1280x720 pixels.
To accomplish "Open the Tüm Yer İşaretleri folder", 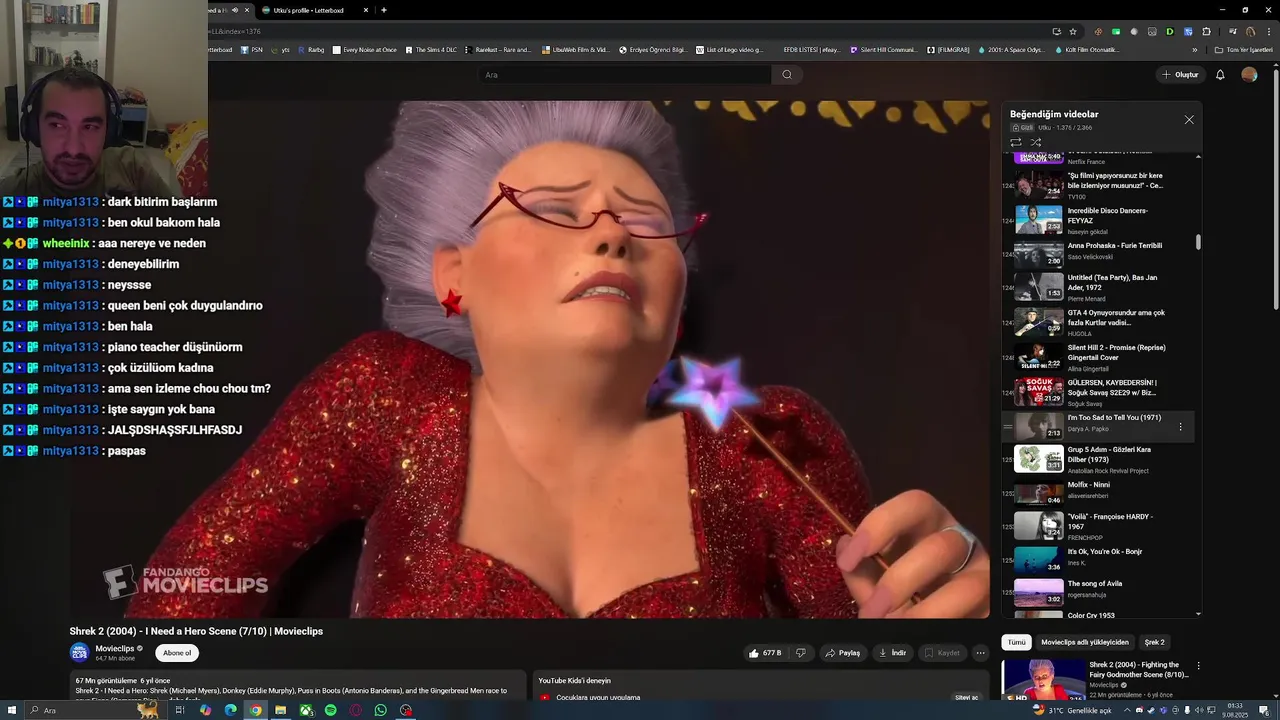I will (1244, 49).
